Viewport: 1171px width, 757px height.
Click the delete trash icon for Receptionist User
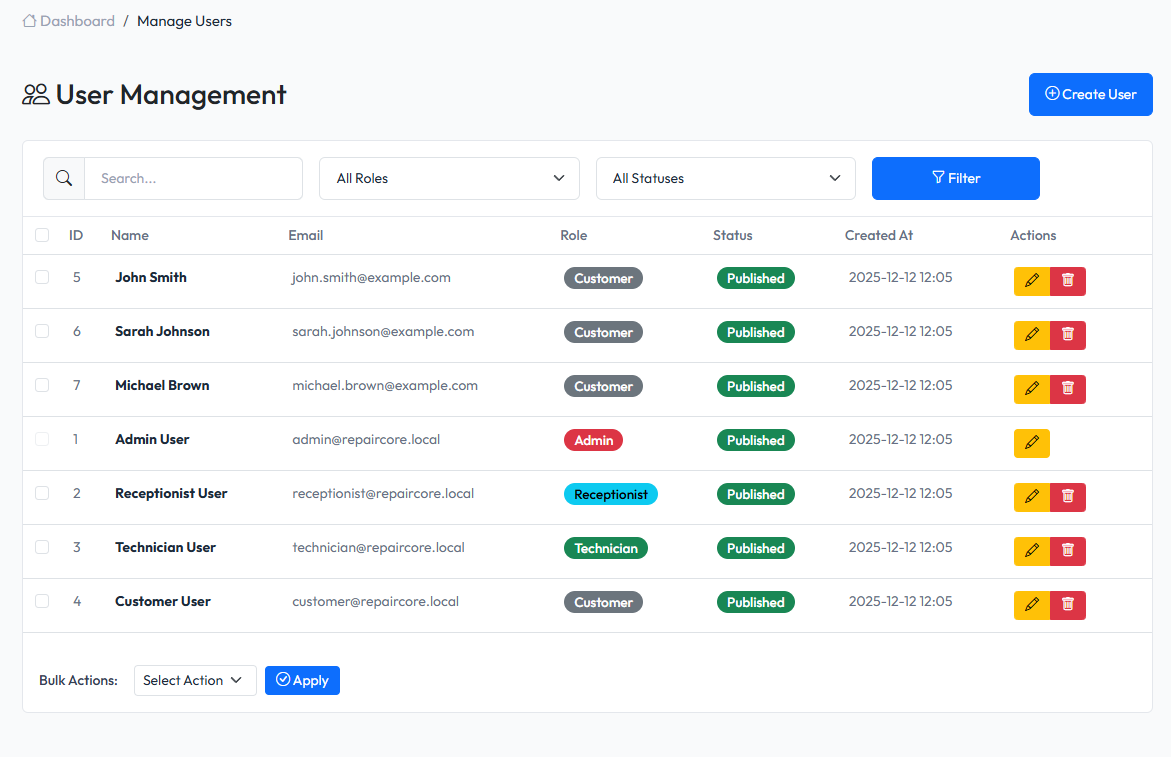(x=1067, y=497)
